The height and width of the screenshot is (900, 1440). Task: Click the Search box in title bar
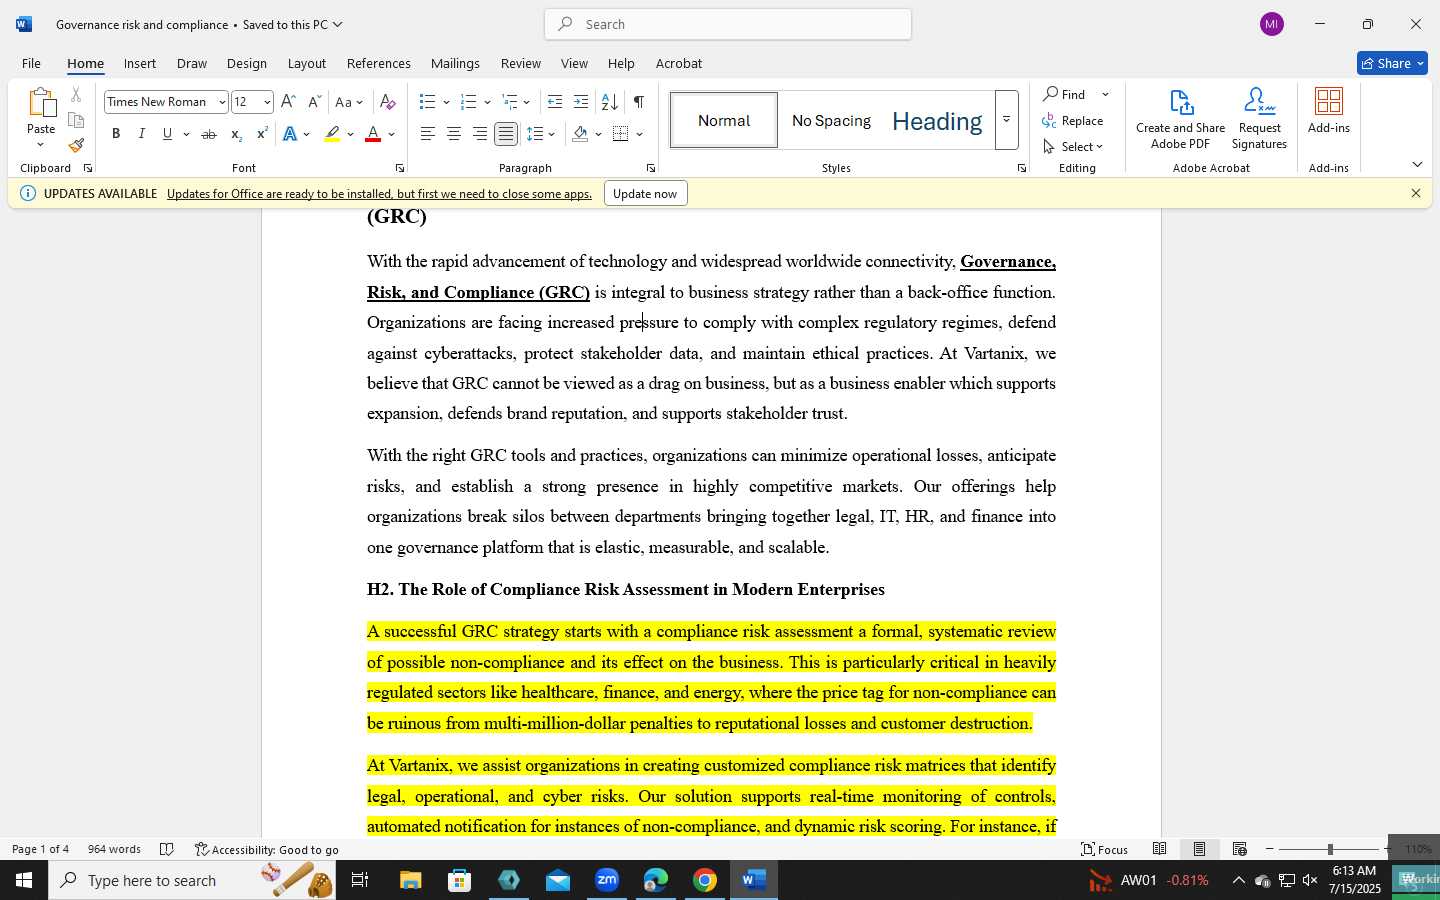click(x=728, y=24)
